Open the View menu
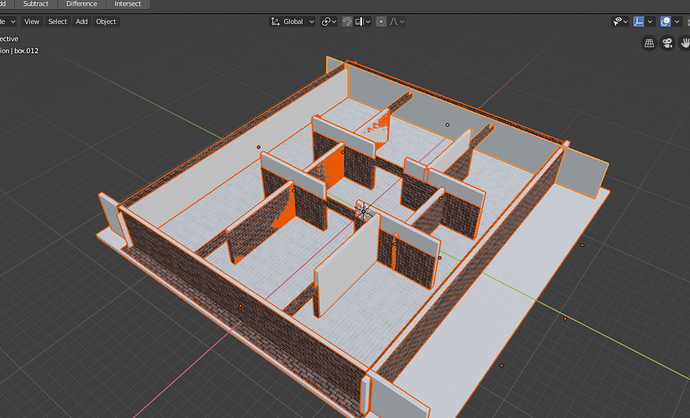This screenshot has height=418, width=690. coord(32,21)
